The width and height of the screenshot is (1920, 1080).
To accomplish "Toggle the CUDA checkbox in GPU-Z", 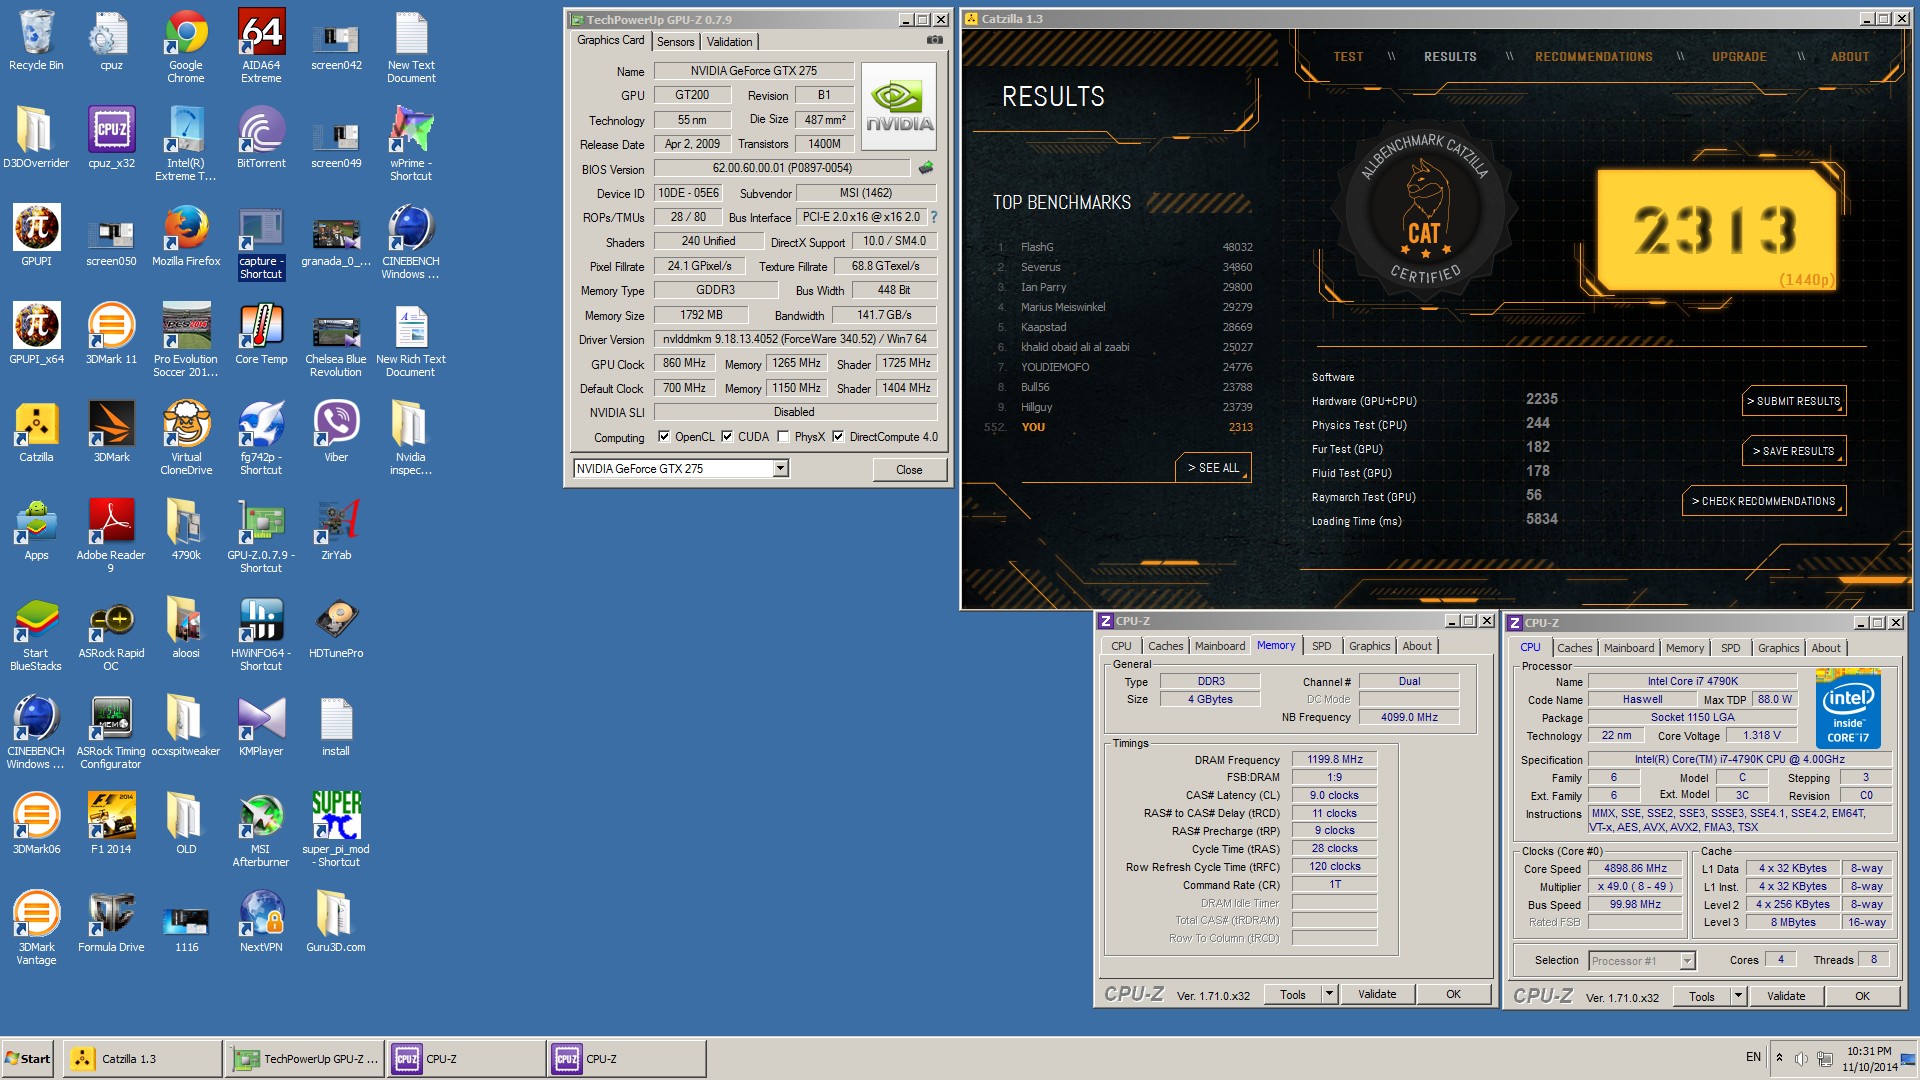I will 727,436.
